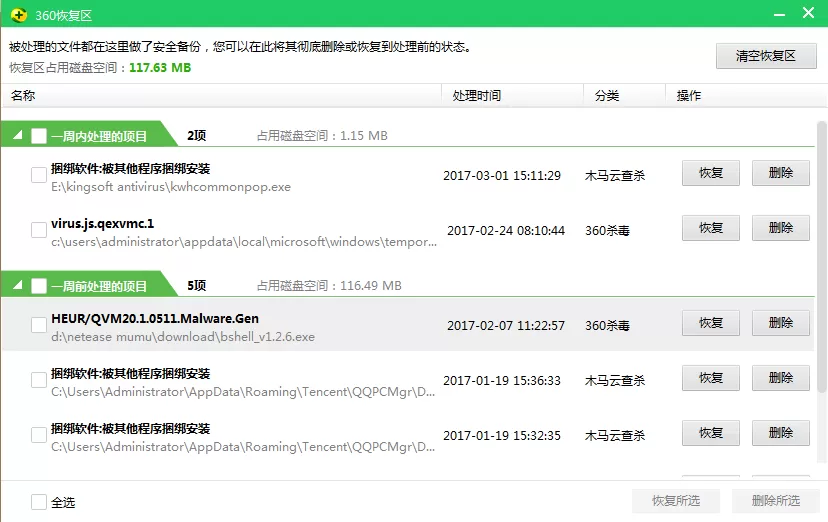The image size is (828, 522).
Task: Tick checkbox for HEUR/QVM20.1.0511.Malware.Gen item
Action: pos(39,325)
